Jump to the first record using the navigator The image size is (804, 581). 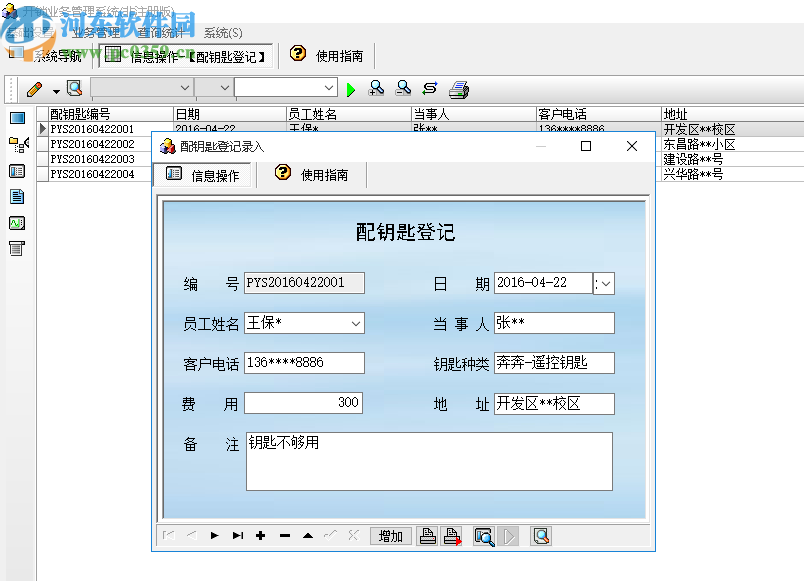coord(168,535)
